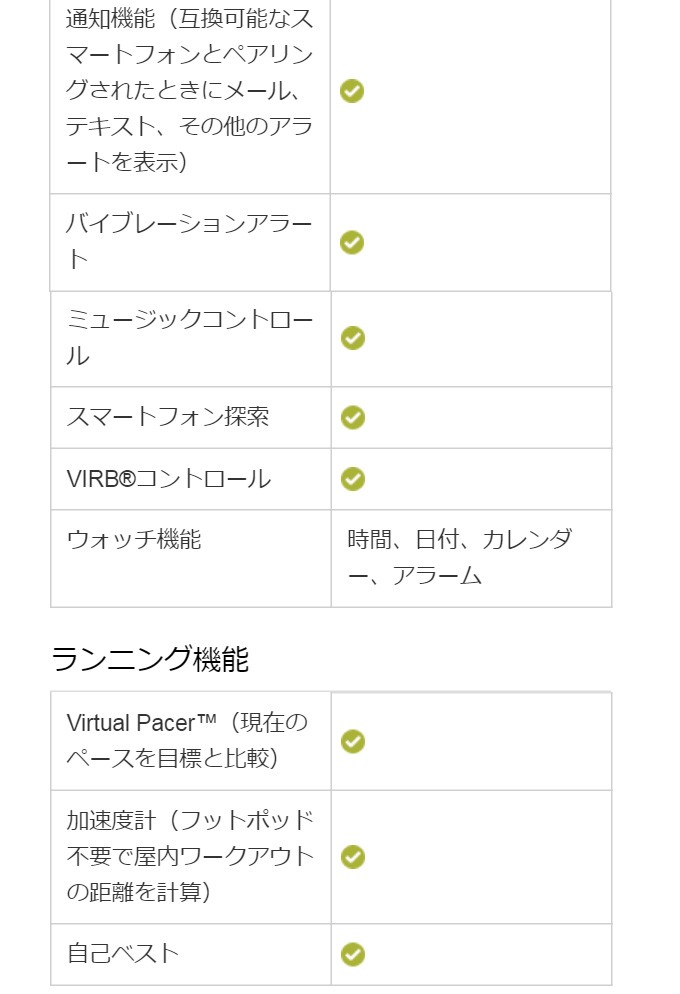Viewport: 680px width, 994px height.
Task: Select the スマートフォン探索 label text
Action: [x=168, y=417]
